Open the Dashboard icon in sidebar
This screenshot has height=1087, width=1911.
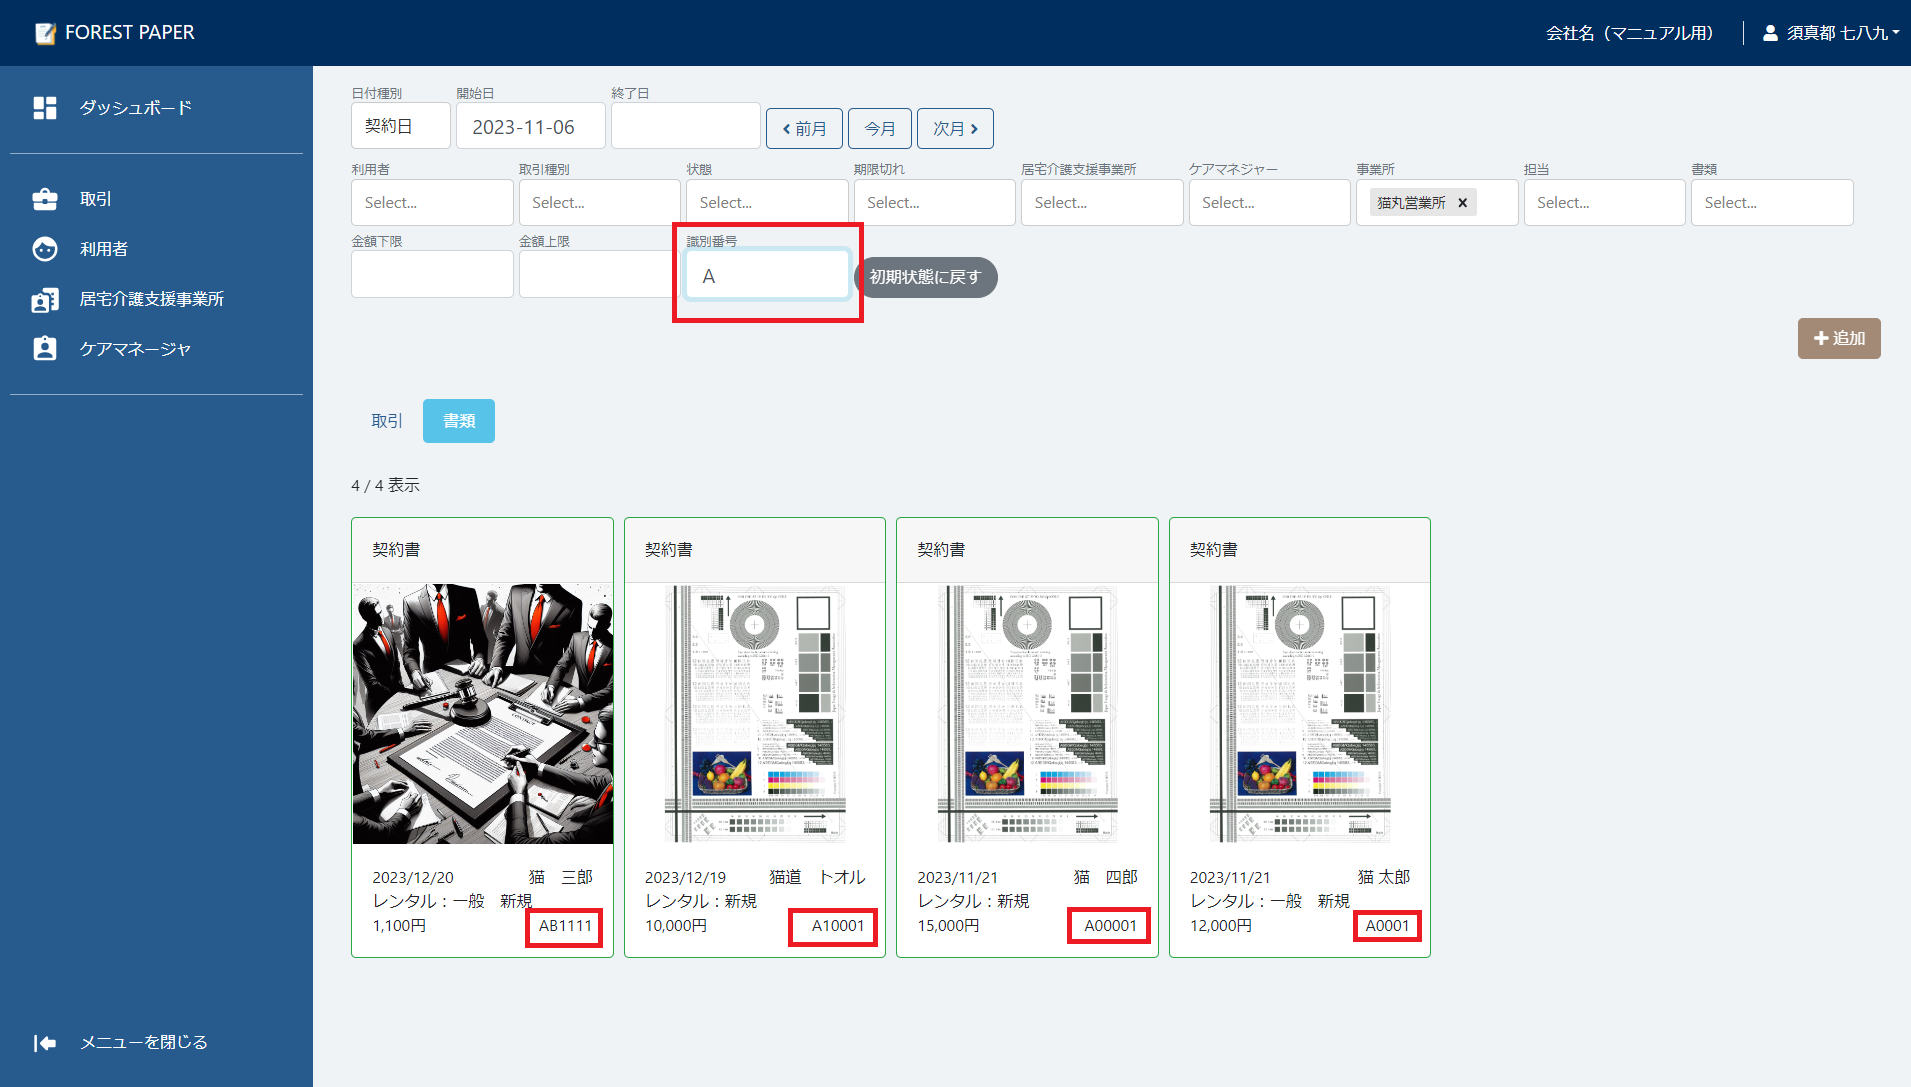(45, 108)
